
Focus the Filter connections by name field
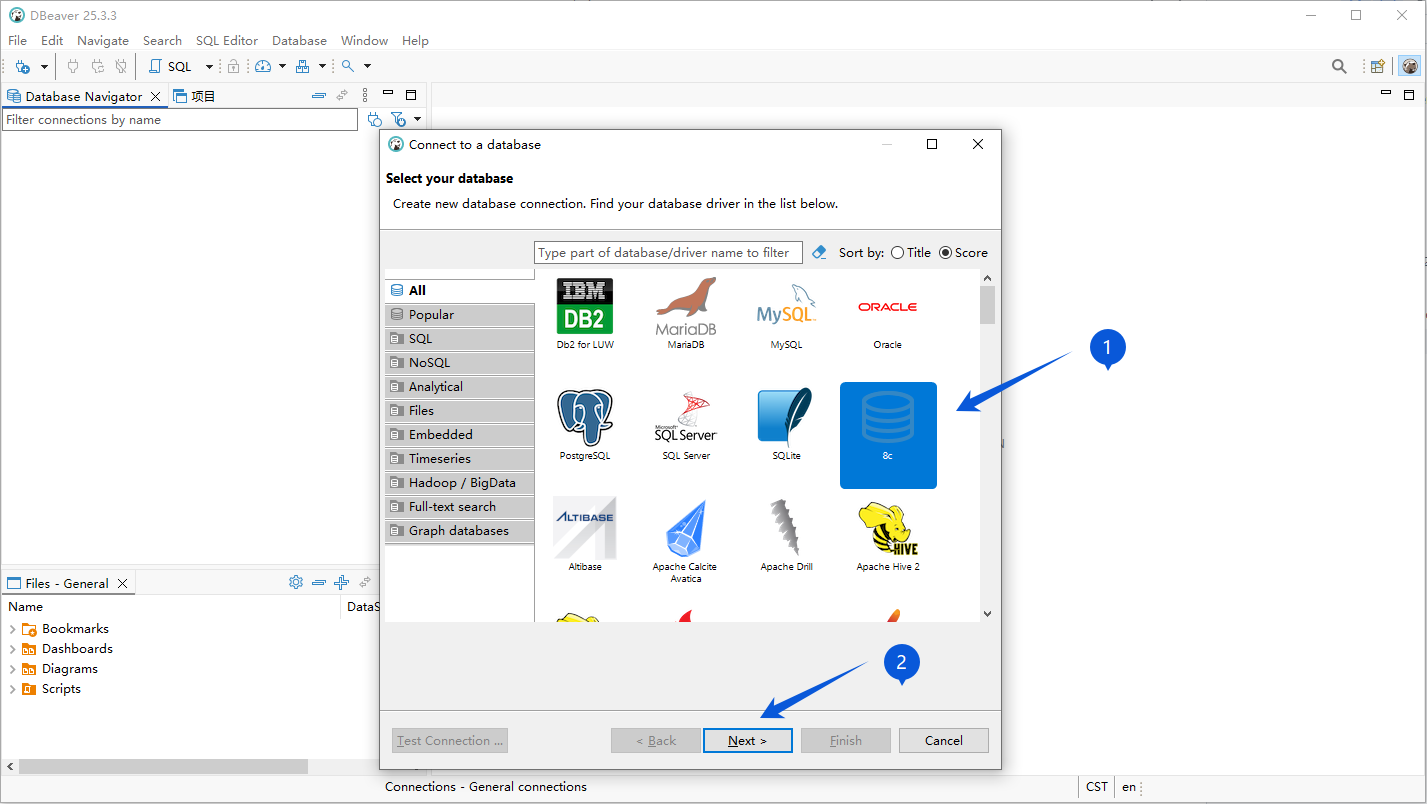tap(180, 120)
